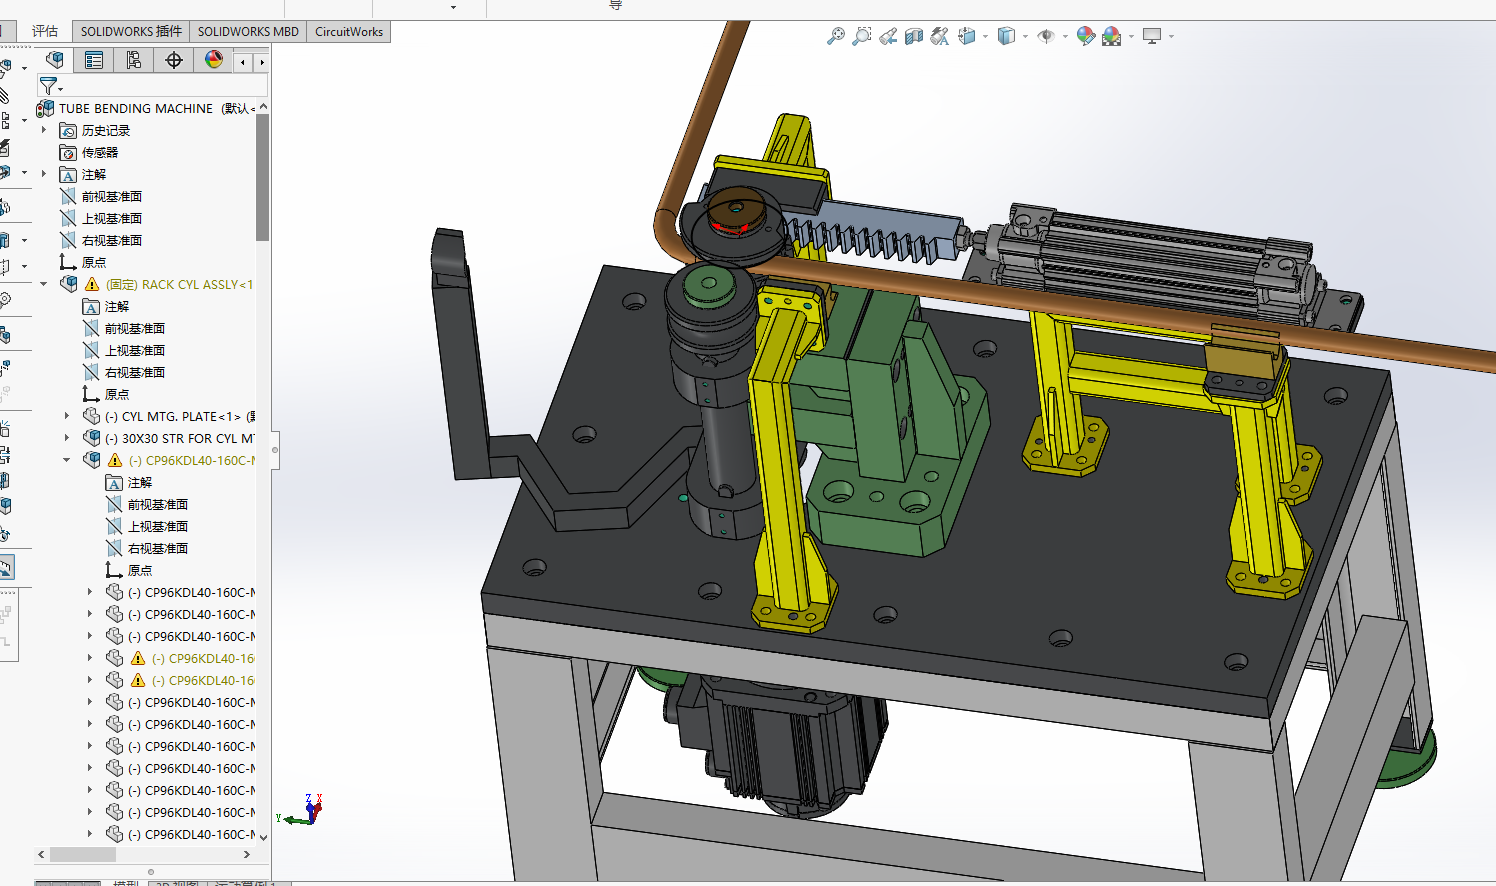Click the Zoom to Fit magnifier icon
The width and height of the screenshot is (1496, 886).
click(836, 37)
